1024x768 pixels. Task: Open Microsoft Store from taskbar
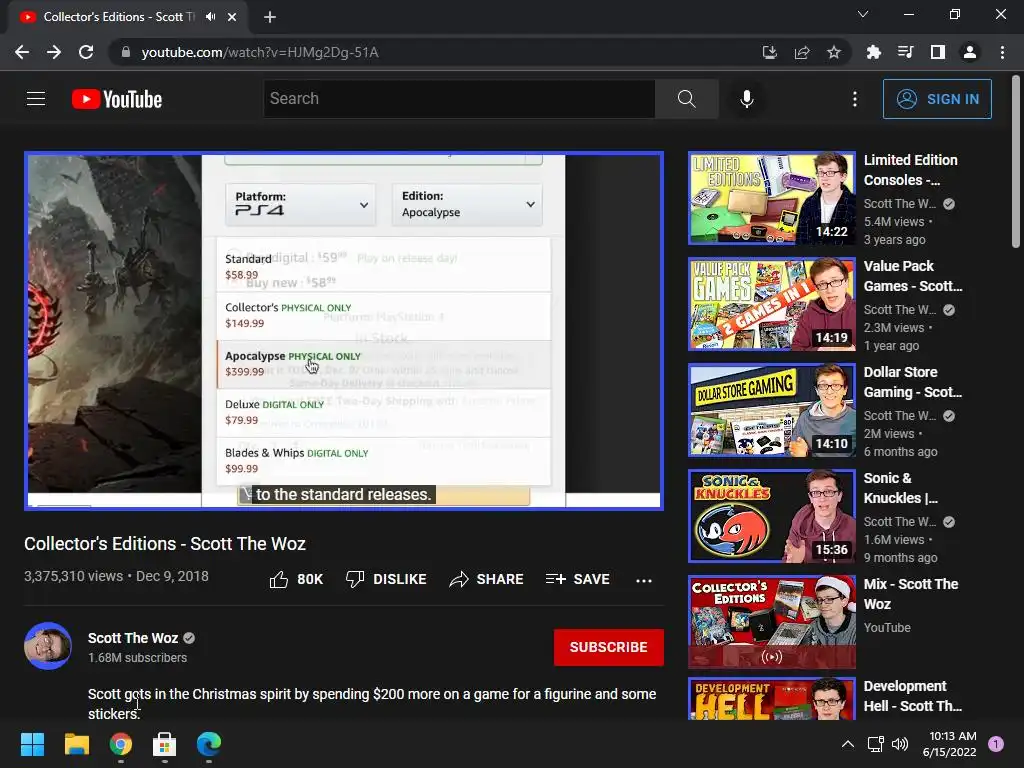coord(165,744)
